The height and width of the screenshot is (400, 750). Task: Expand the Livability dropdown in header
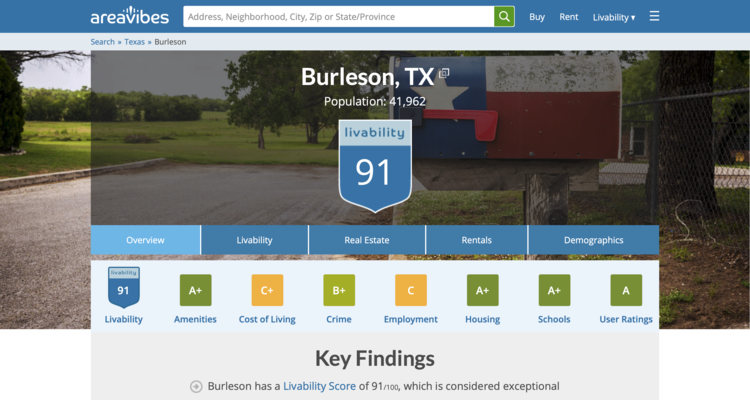click(x=613, y=17)
